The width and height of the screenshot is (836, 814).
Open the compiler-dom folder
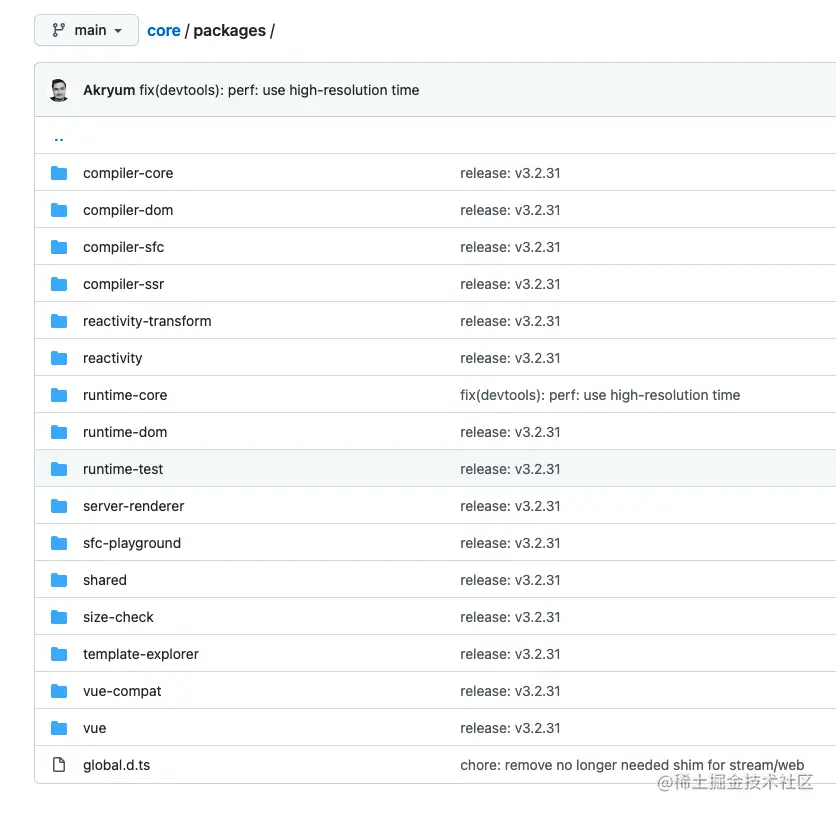[128, 210]
